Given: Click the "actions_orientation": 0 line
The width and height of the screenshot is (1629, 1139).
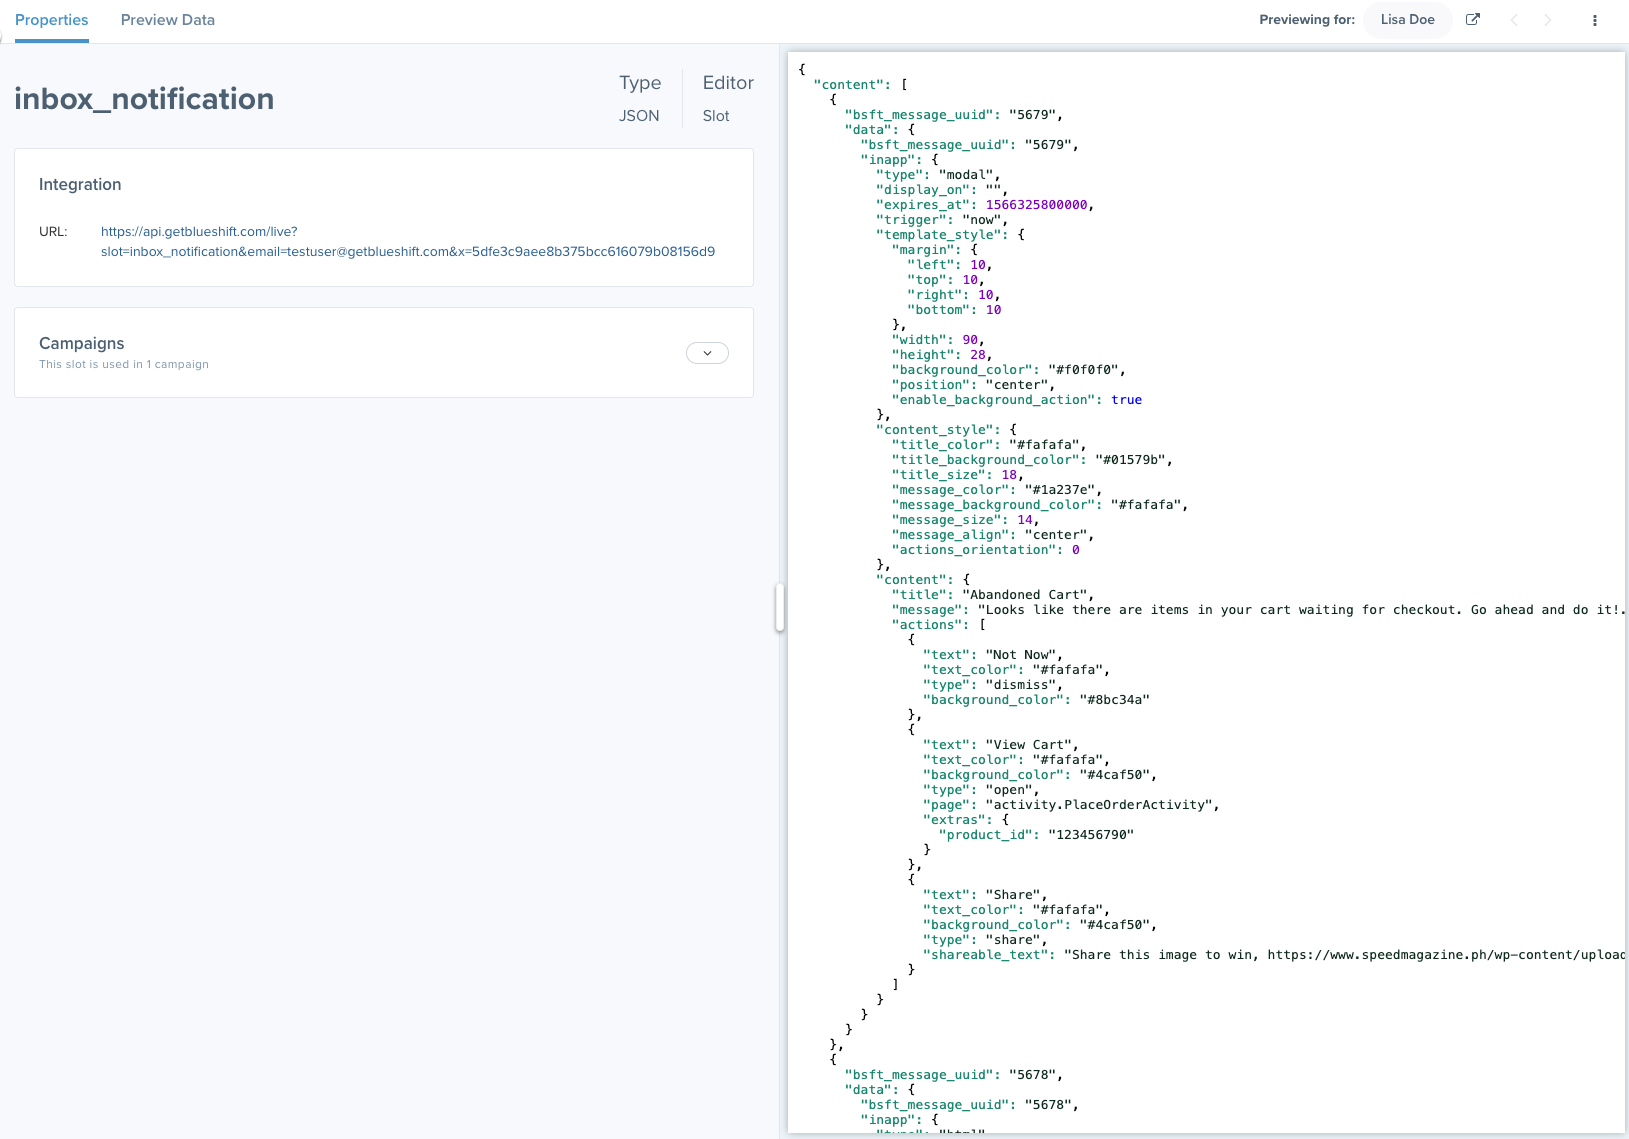Looking at the screenshot, I should pos(986,550).
